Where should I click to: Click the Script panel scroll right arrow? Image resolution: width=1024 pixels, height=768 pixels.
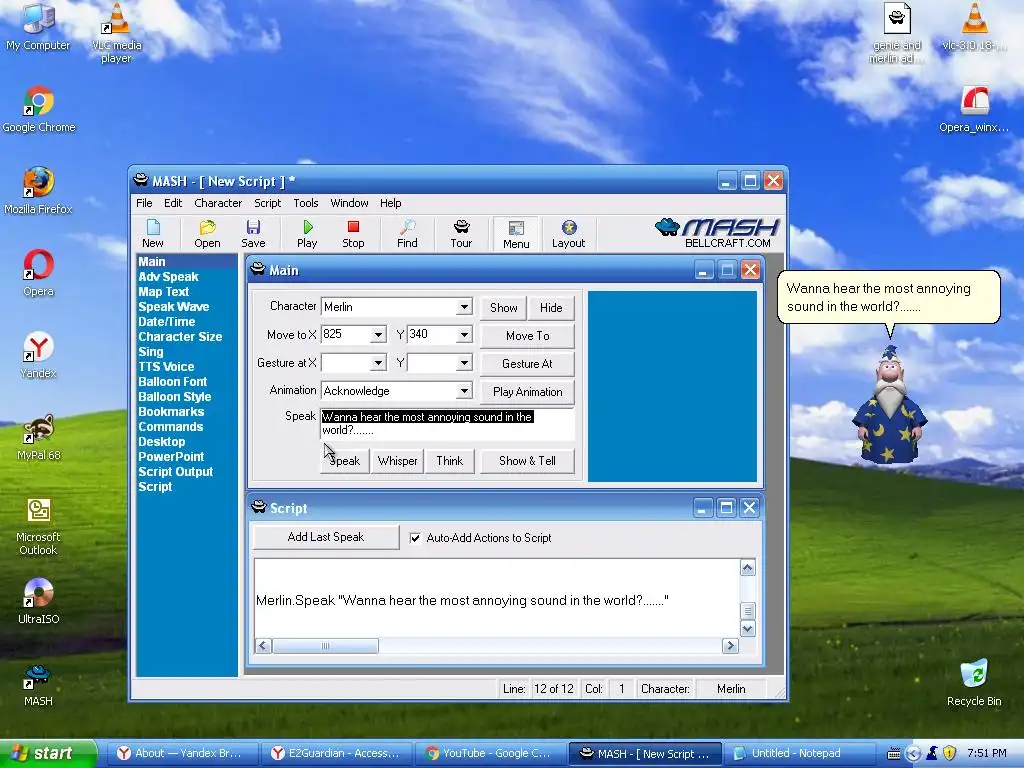coord(730,646)
